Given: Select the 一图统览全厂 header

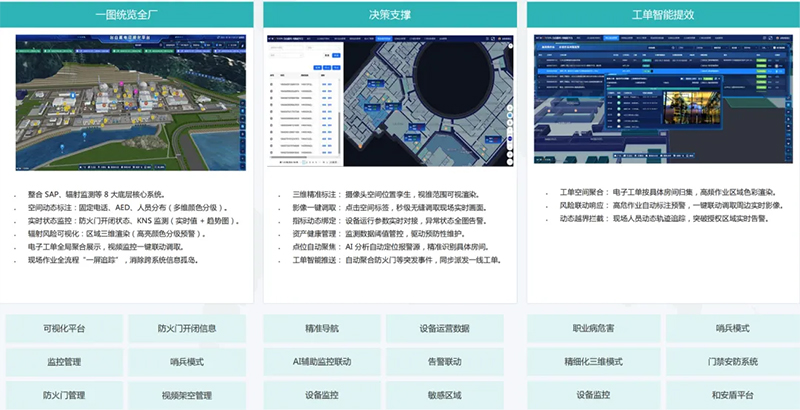Looking at the screenshot, I should [x=127, y=14].
